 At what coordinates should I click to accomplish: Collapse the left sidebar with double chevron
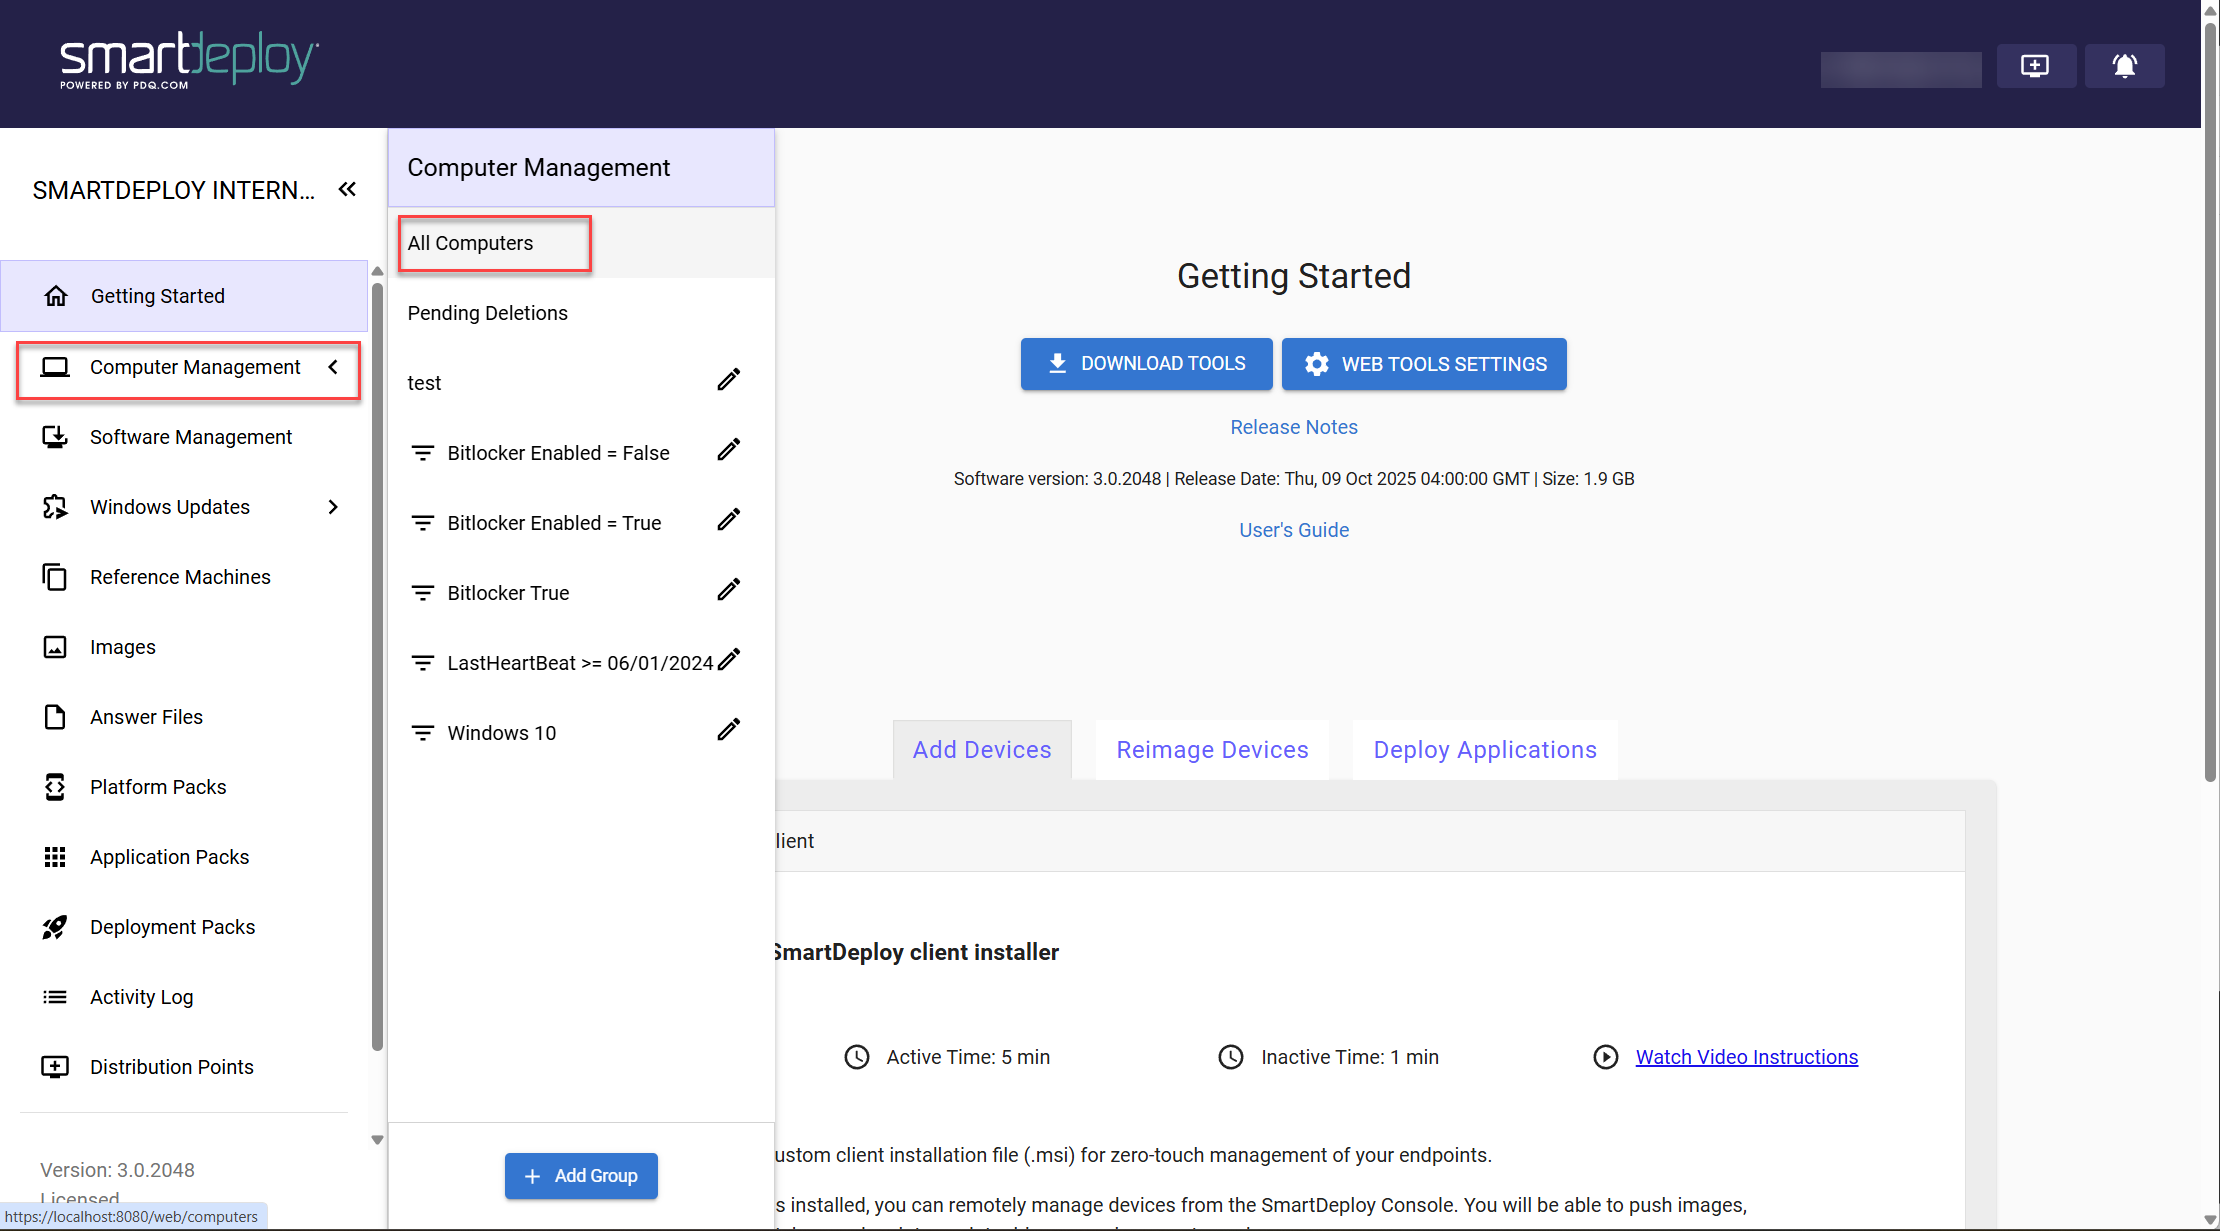(x=347, y=189)
